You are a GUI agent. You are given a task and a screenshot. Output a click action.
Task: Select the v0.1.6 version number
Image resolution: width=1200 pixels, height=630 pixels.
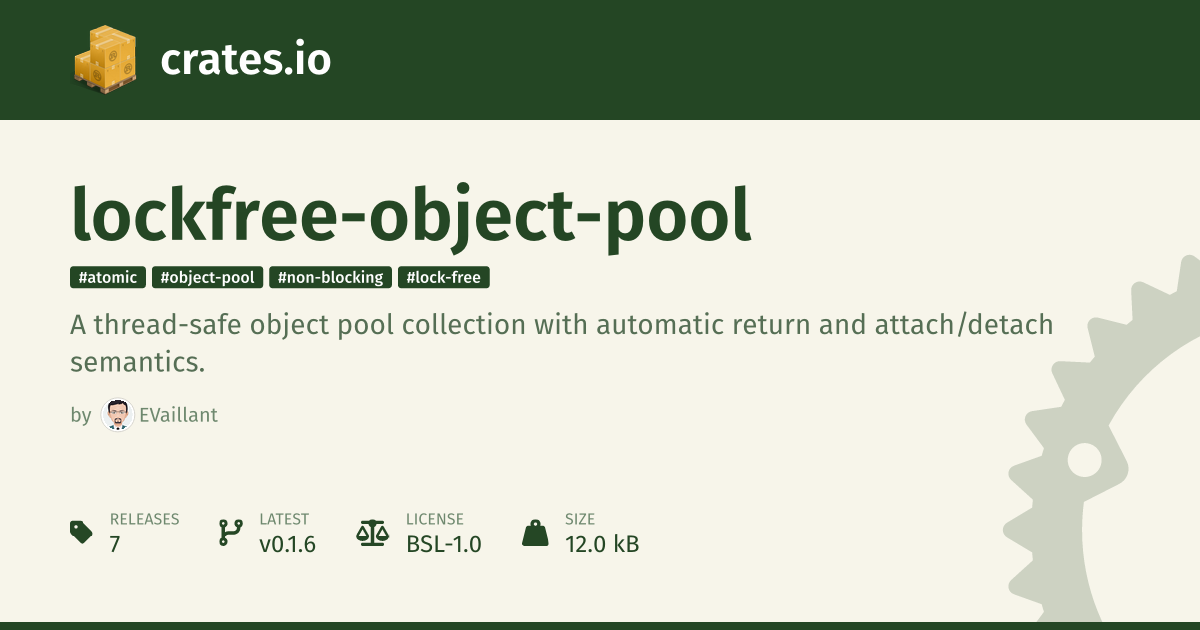(287, 545)
